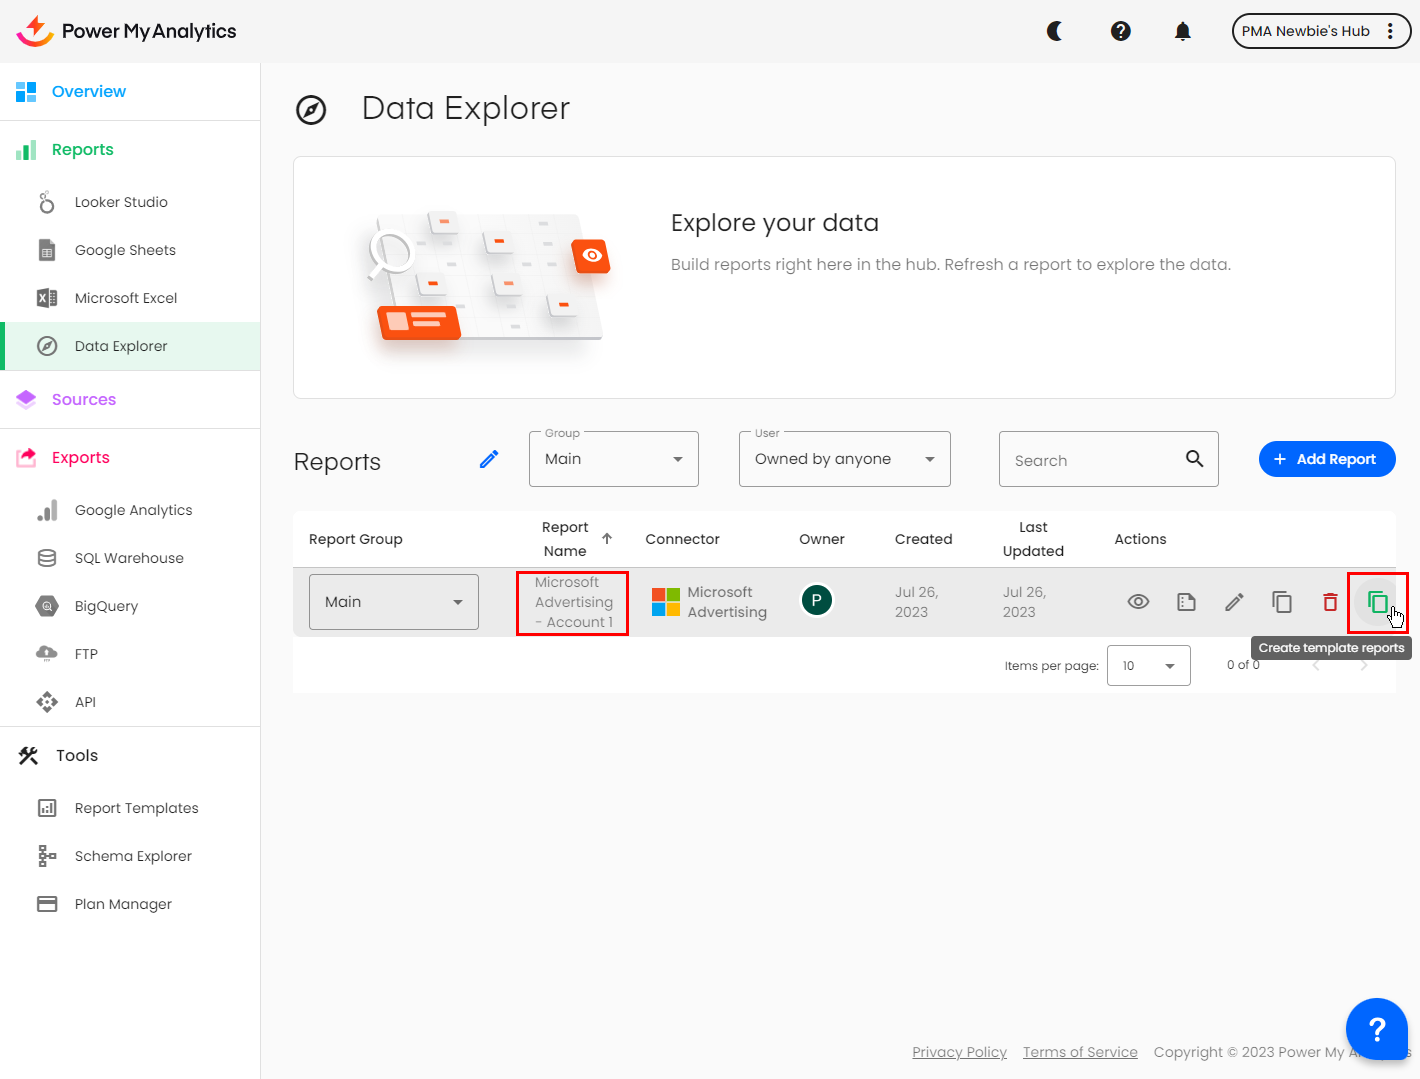1420x1079 pixels.
Task: View report using the eye icon
Action: point(1138,602)
